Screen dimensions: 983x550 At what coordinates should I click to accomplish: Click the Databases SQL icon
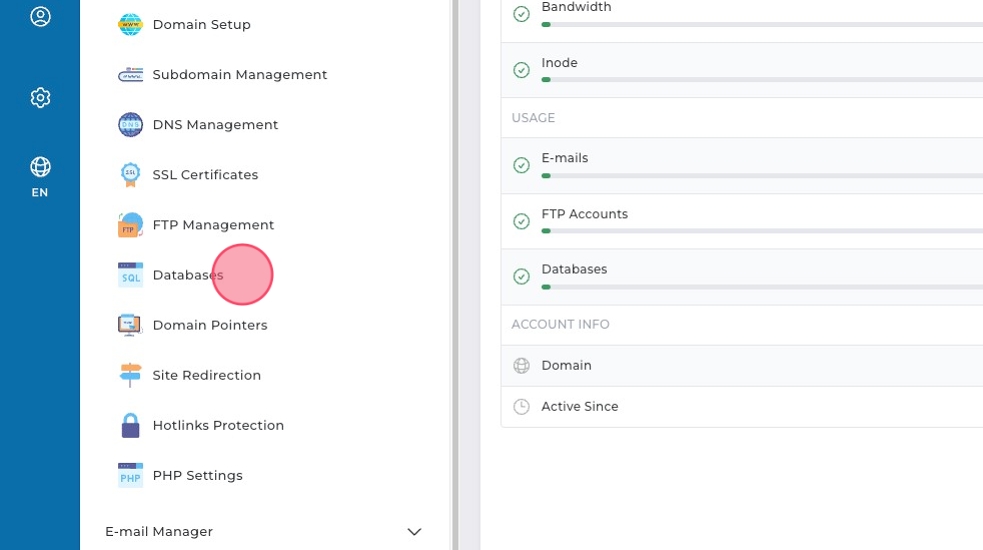tap(130, 275)
